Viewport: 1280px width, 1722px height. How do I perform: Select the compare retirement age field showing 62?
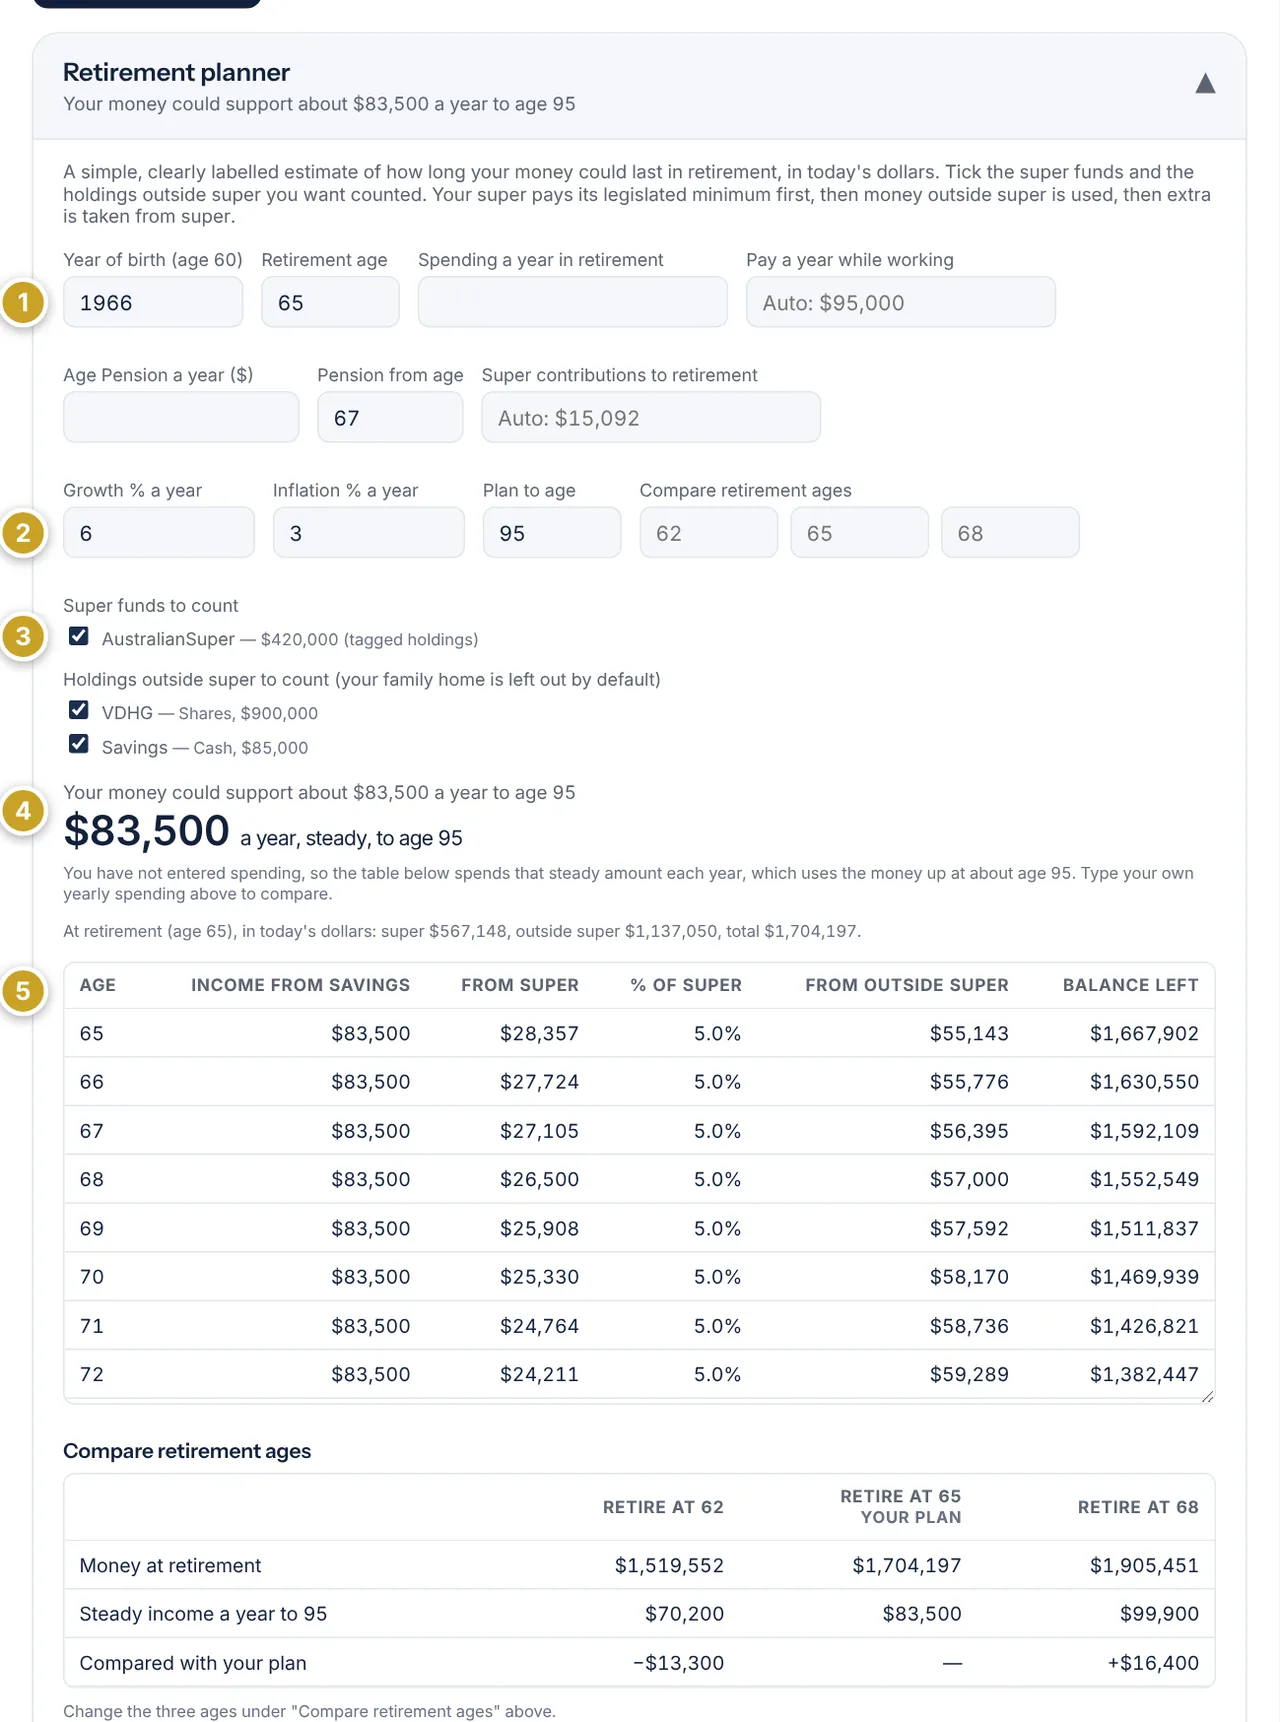709,532
